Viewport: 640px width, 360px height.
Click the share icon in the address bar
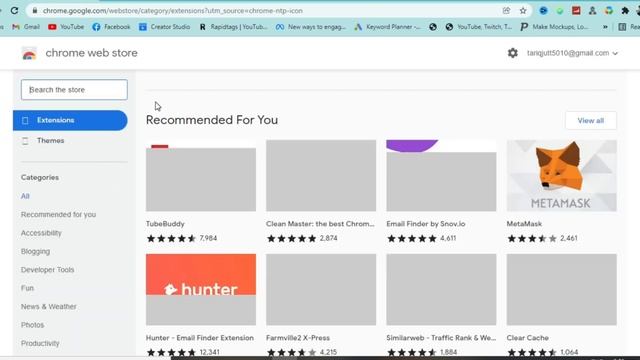coord(506,11)
